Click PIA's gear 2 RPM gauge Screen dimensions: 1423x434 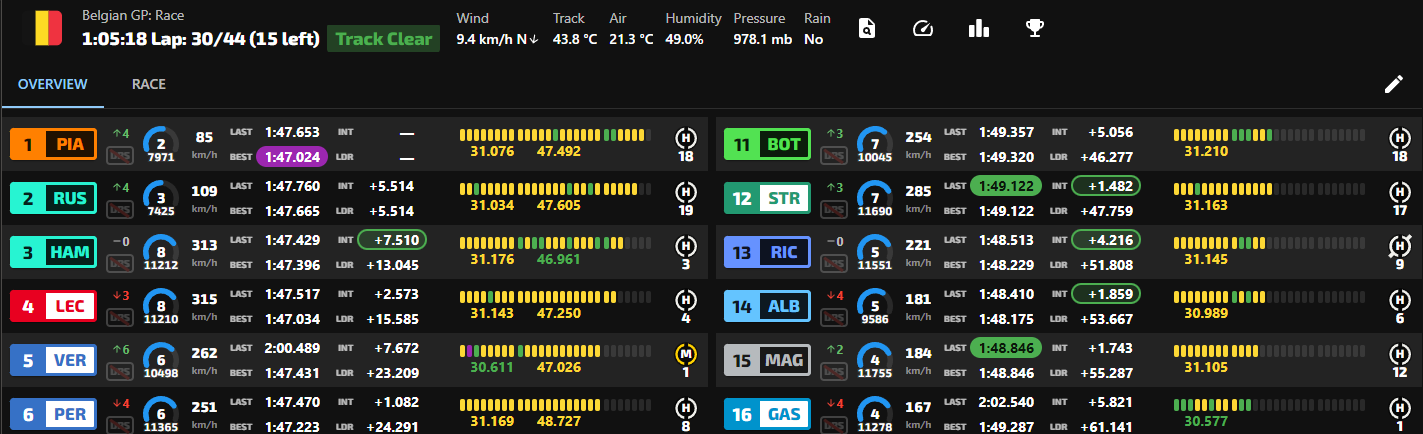[x=160, y=145]
